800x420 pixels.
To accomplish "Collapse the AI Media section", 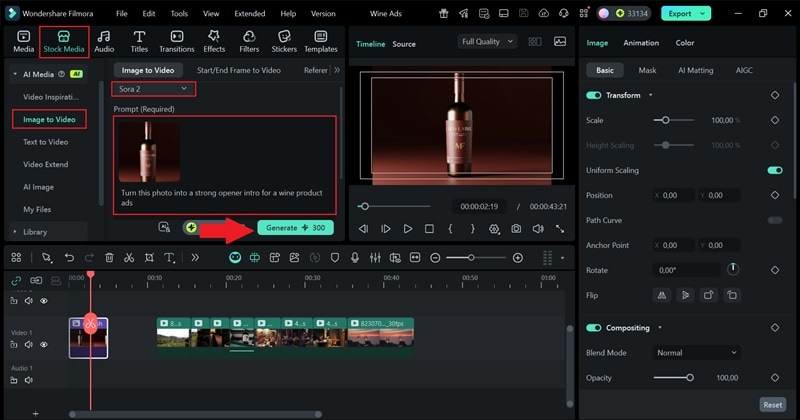I will tap(15, 74).
